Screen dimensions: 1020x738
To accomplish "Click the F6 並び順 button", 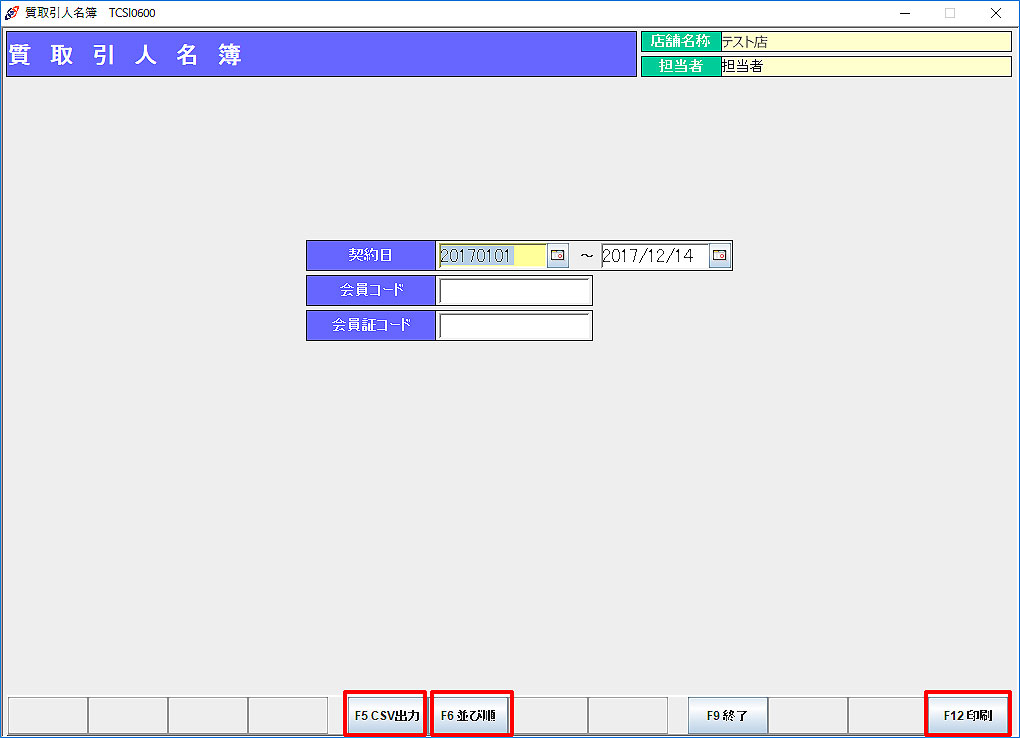I will click(468, 715).
